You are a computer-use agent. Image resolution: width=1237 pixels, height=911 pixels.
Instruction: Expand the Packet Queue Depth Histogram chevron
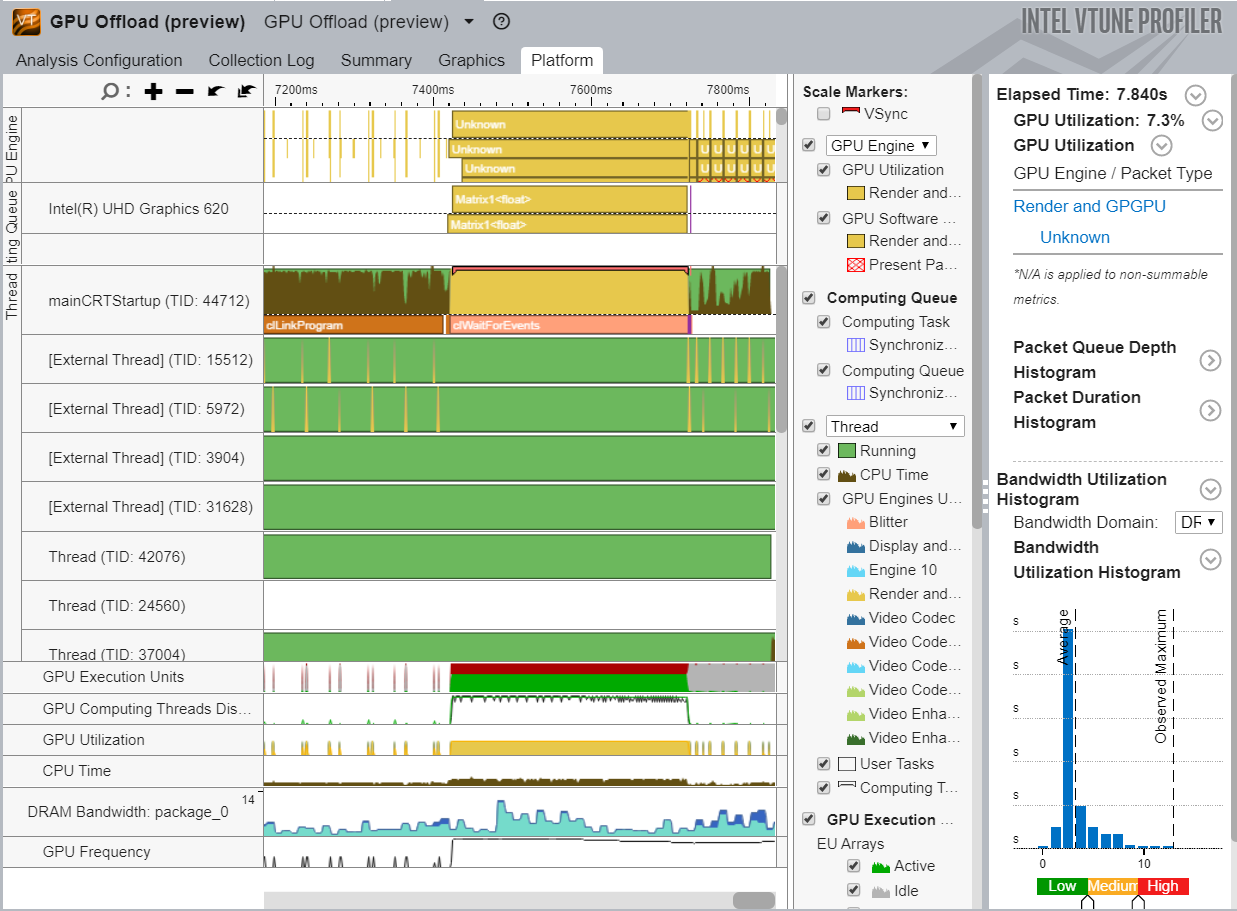(x=1210, y=360)
